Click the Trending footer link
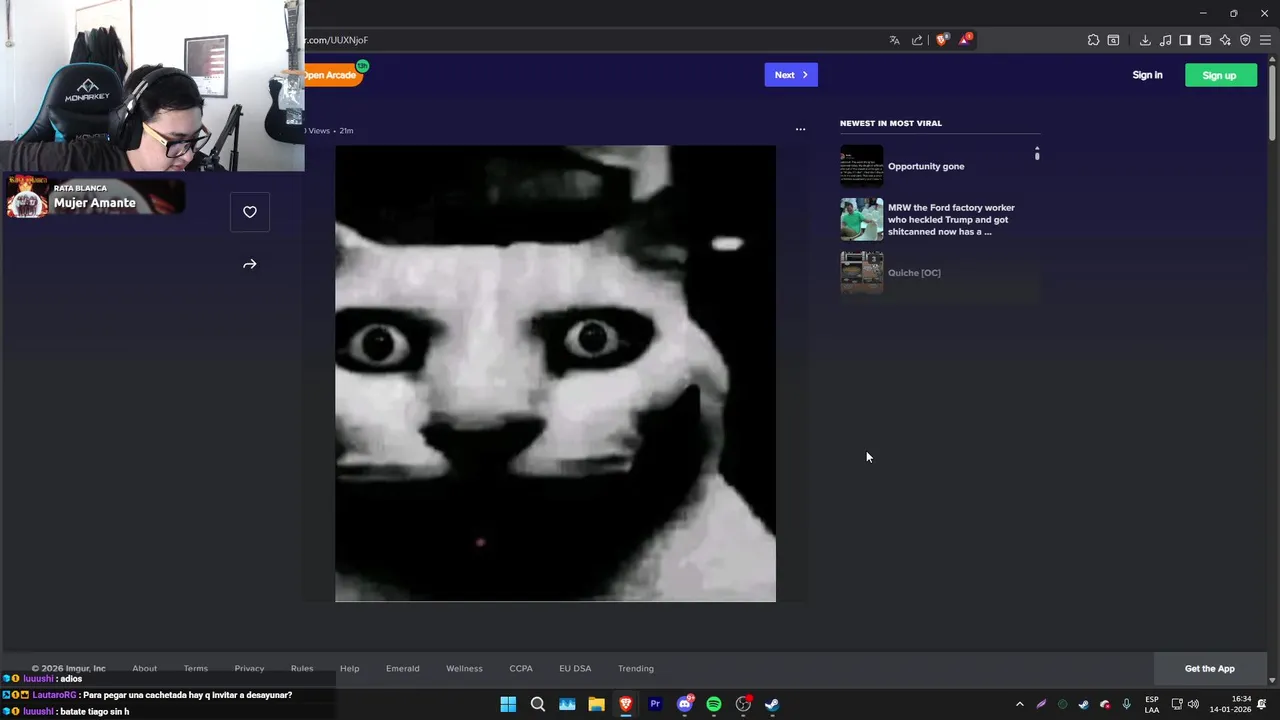 click(636, 668)
